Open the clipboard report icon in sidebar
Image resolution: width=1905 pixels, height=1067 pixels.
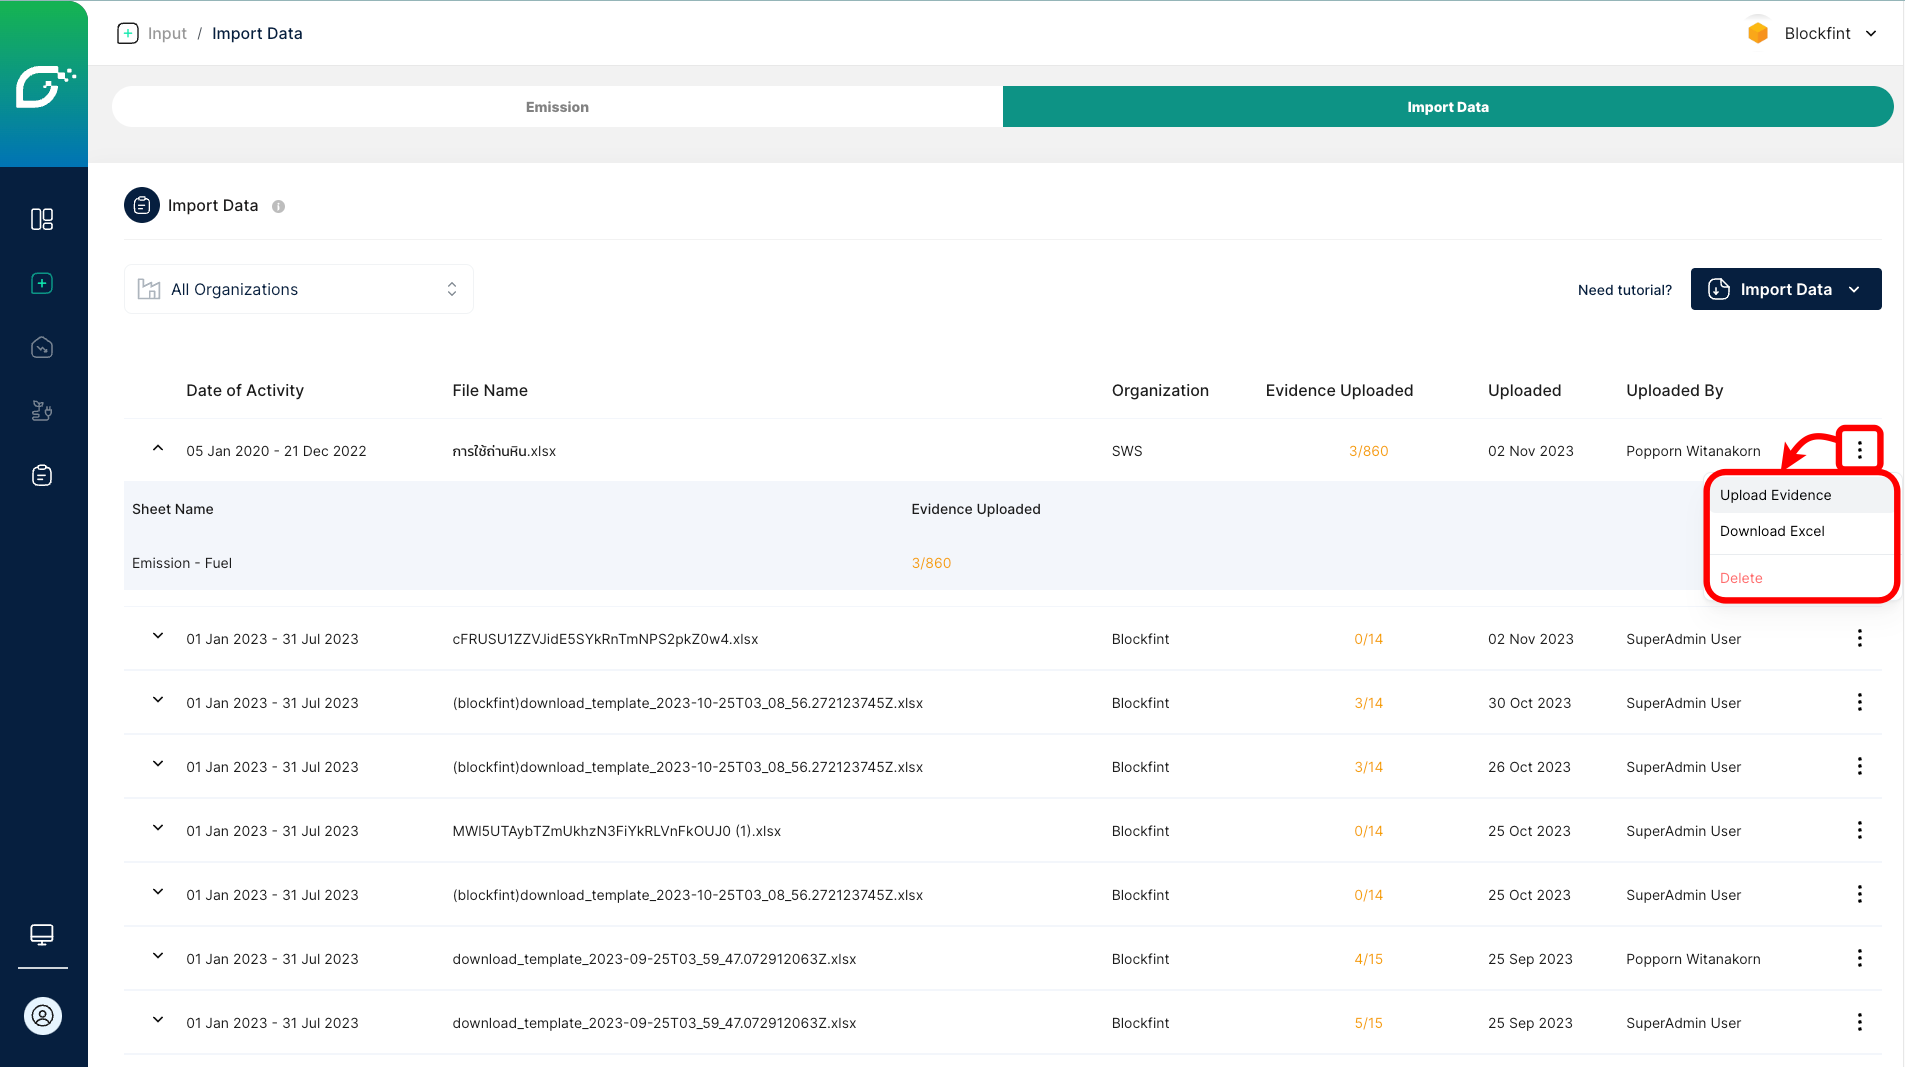42,475
